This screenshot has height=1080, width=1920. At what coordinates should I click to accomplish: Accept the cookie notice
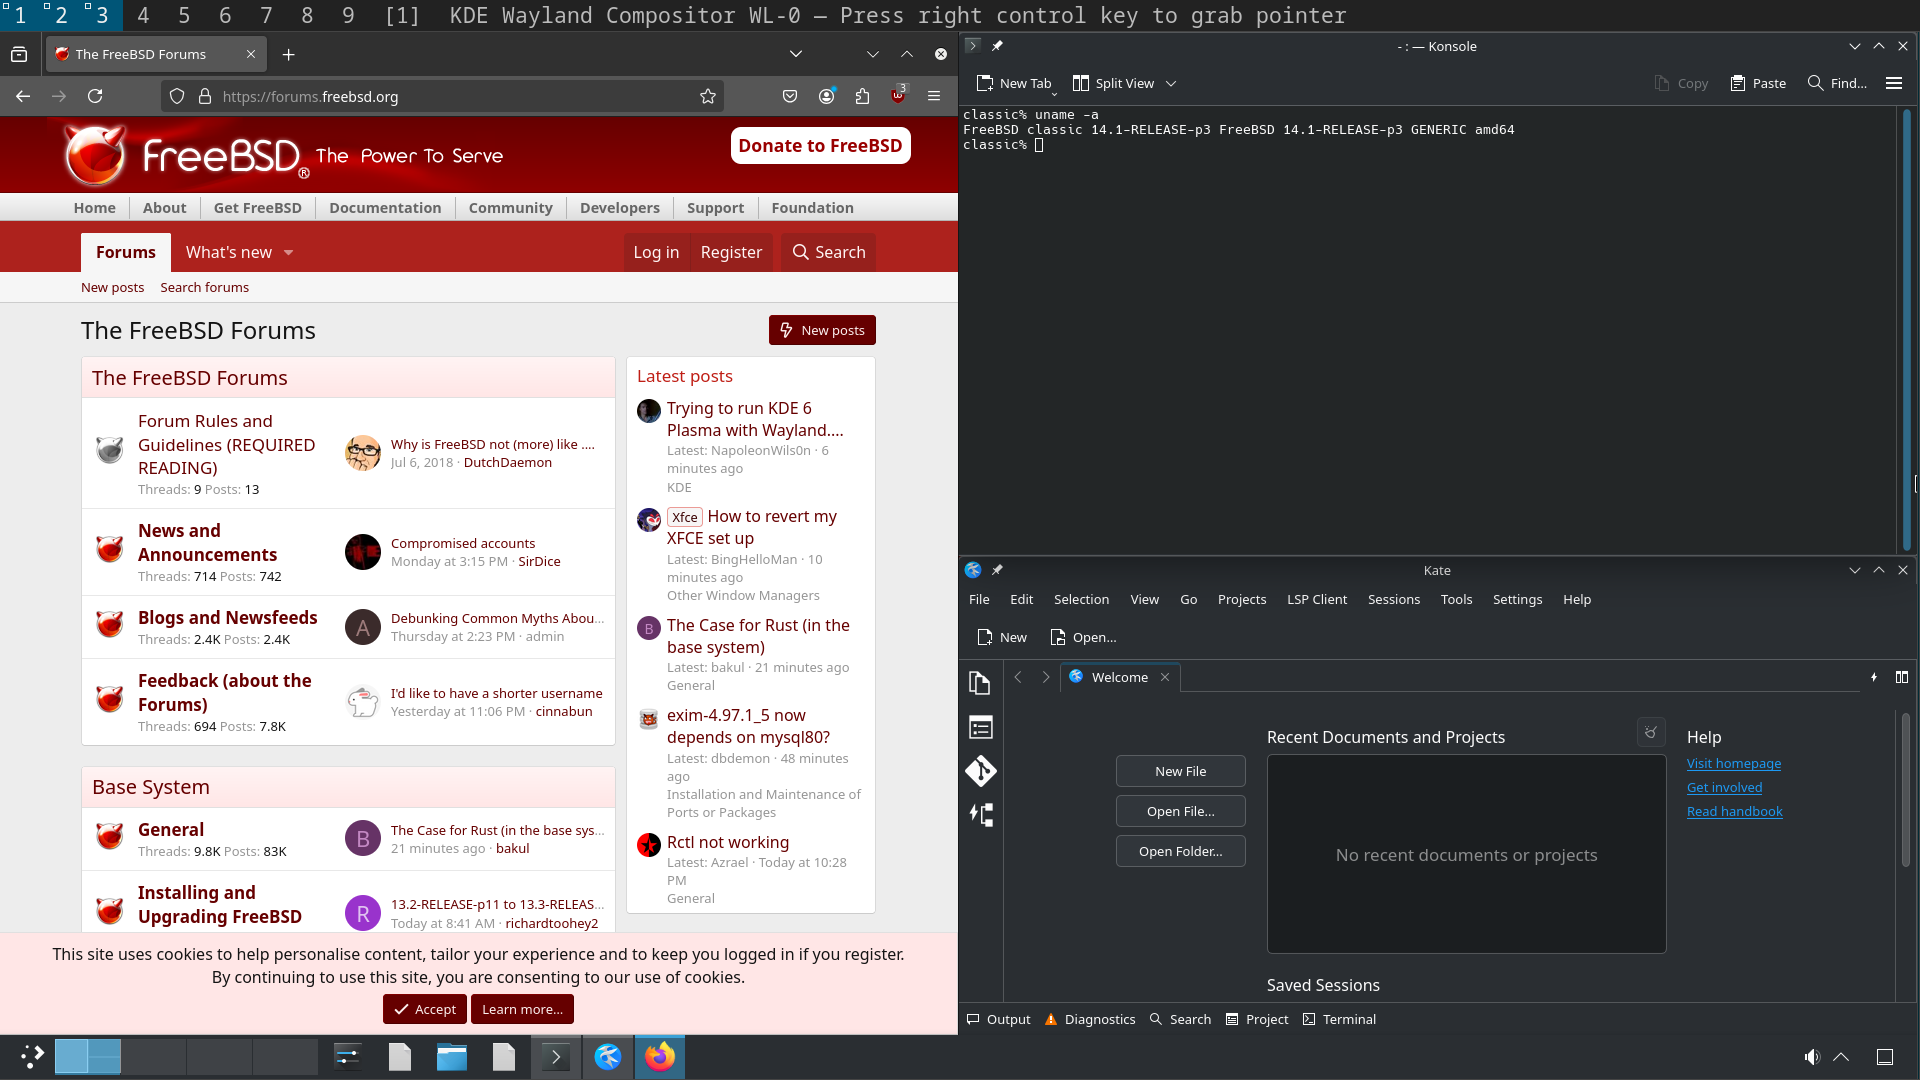[425, 1009]
